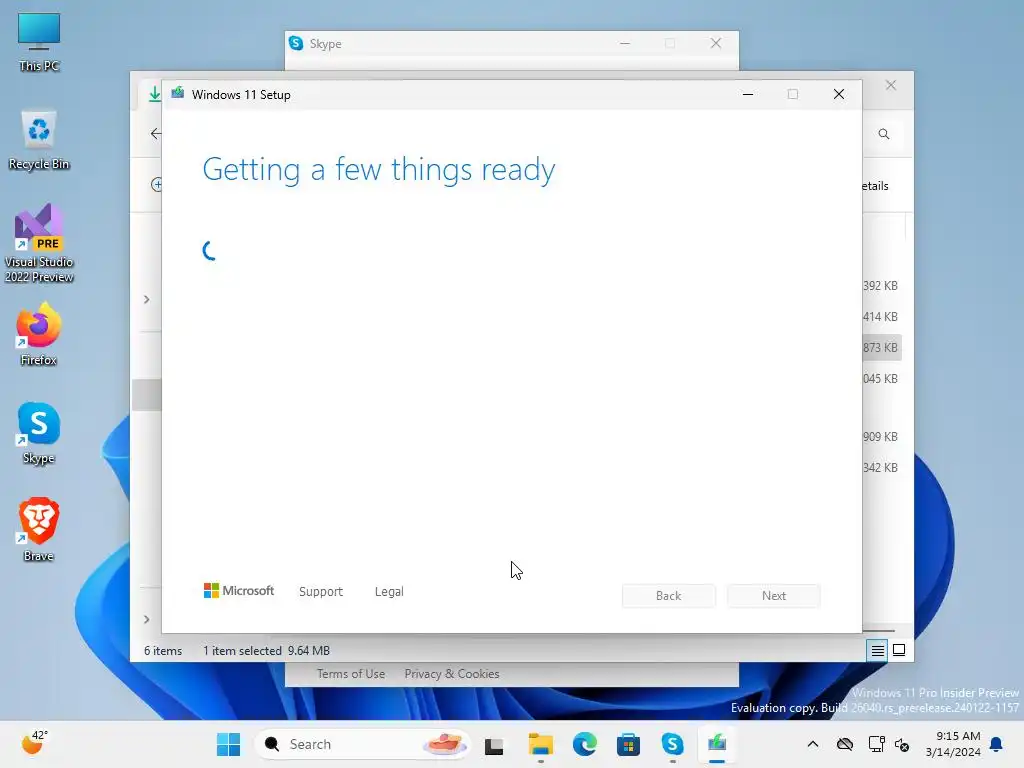Open the network status tray icon
Screen dimensions: 1024x768
(876, 744)
